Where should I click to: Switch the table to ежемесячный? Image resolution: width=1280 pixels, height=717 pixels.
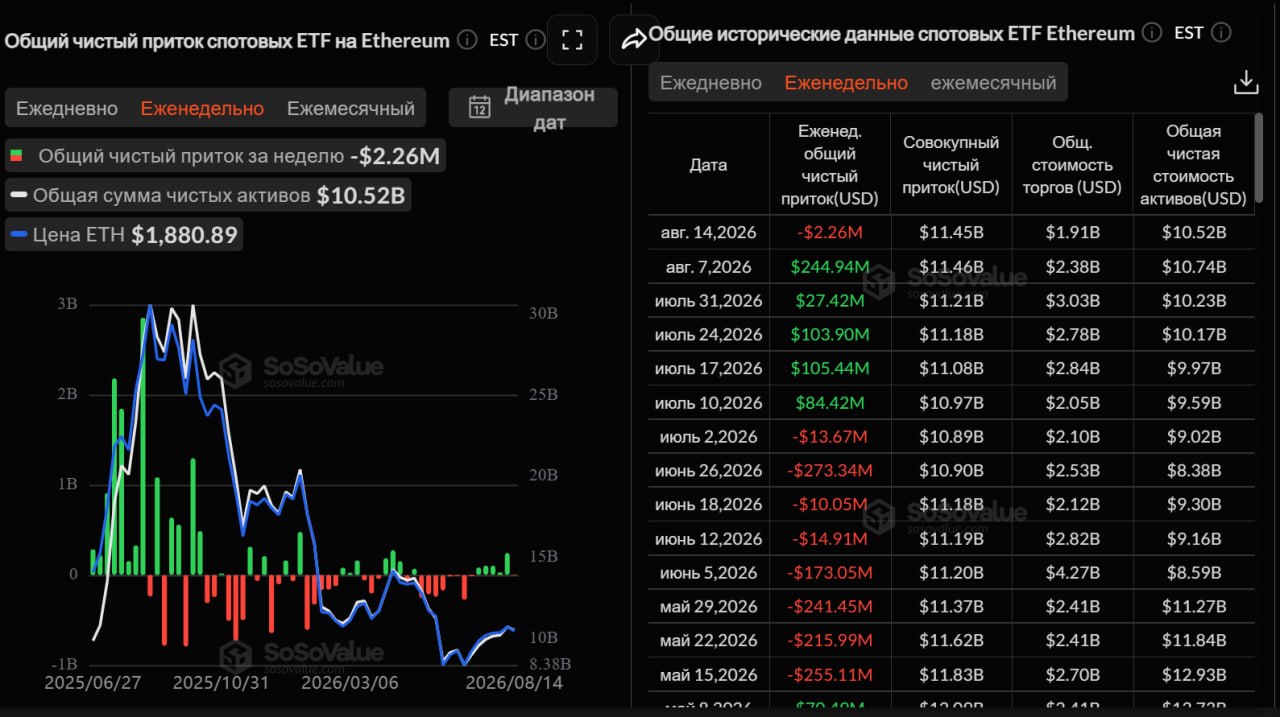coord(993,82)
